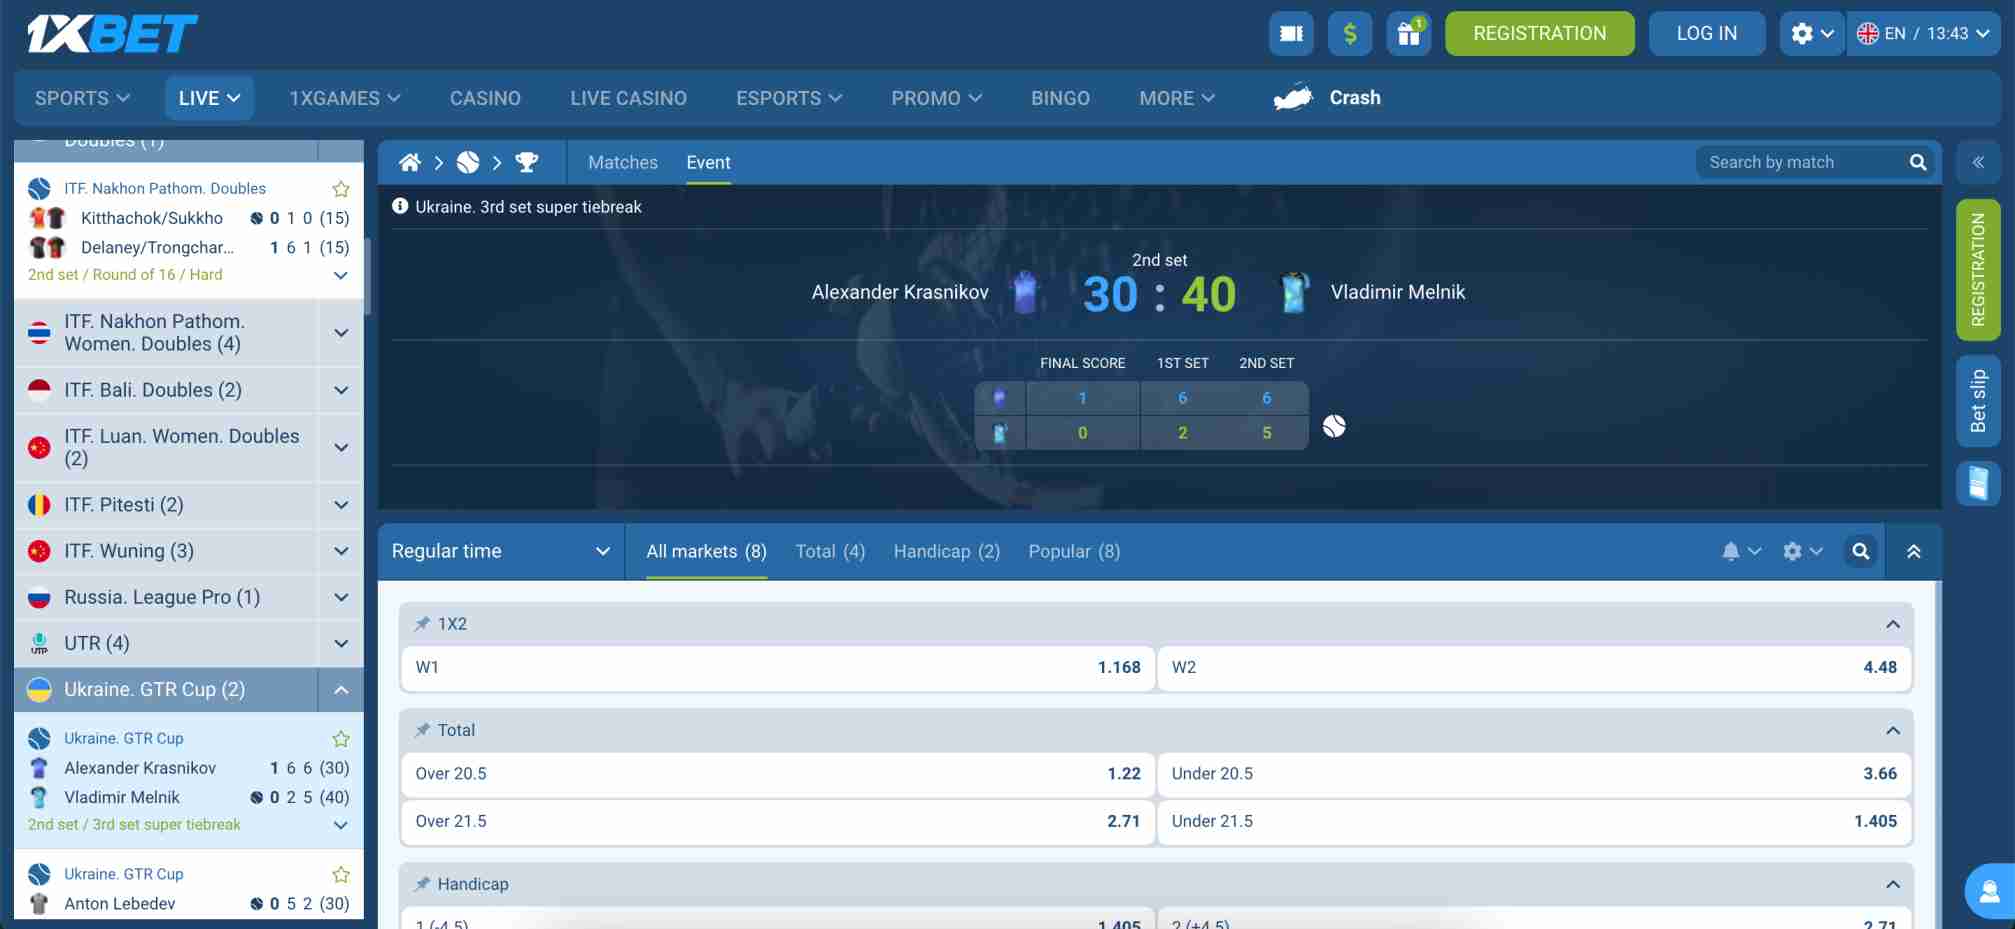Select the Handicap (2) markets tab
The height and width of the screenshot is (929, 2015).
point(946,551)
